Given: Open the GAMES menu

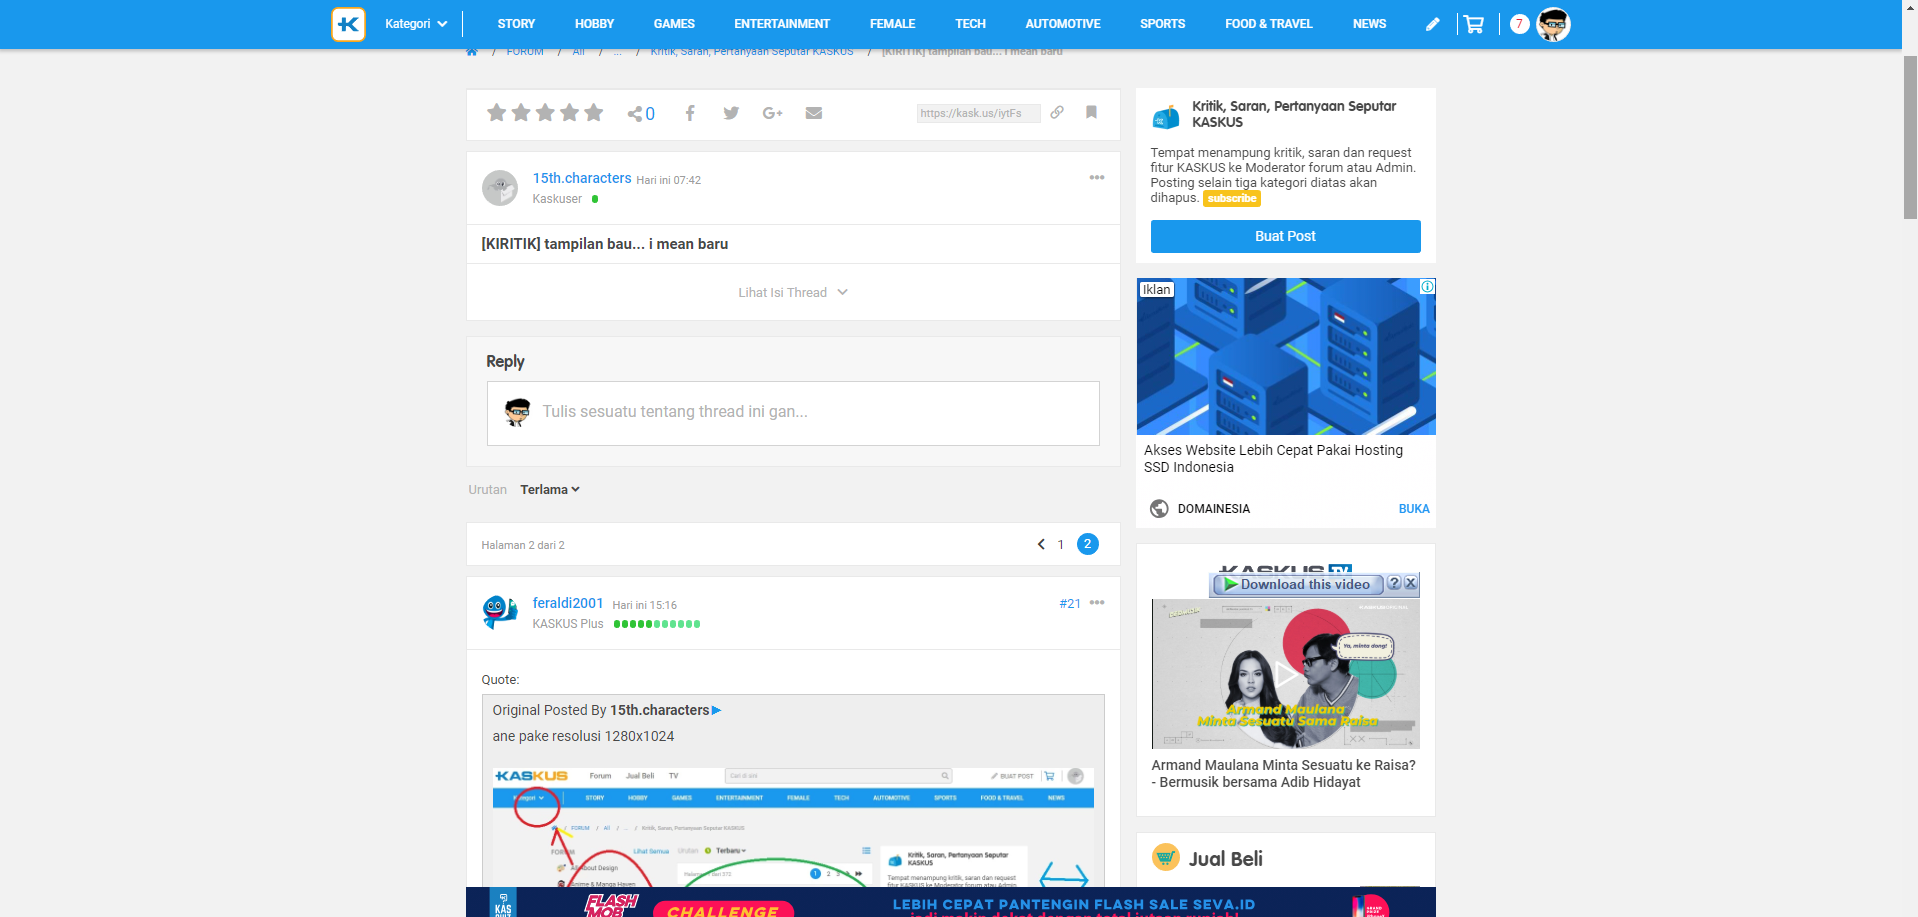Looking at the screenshot, I should coord(674,24).
